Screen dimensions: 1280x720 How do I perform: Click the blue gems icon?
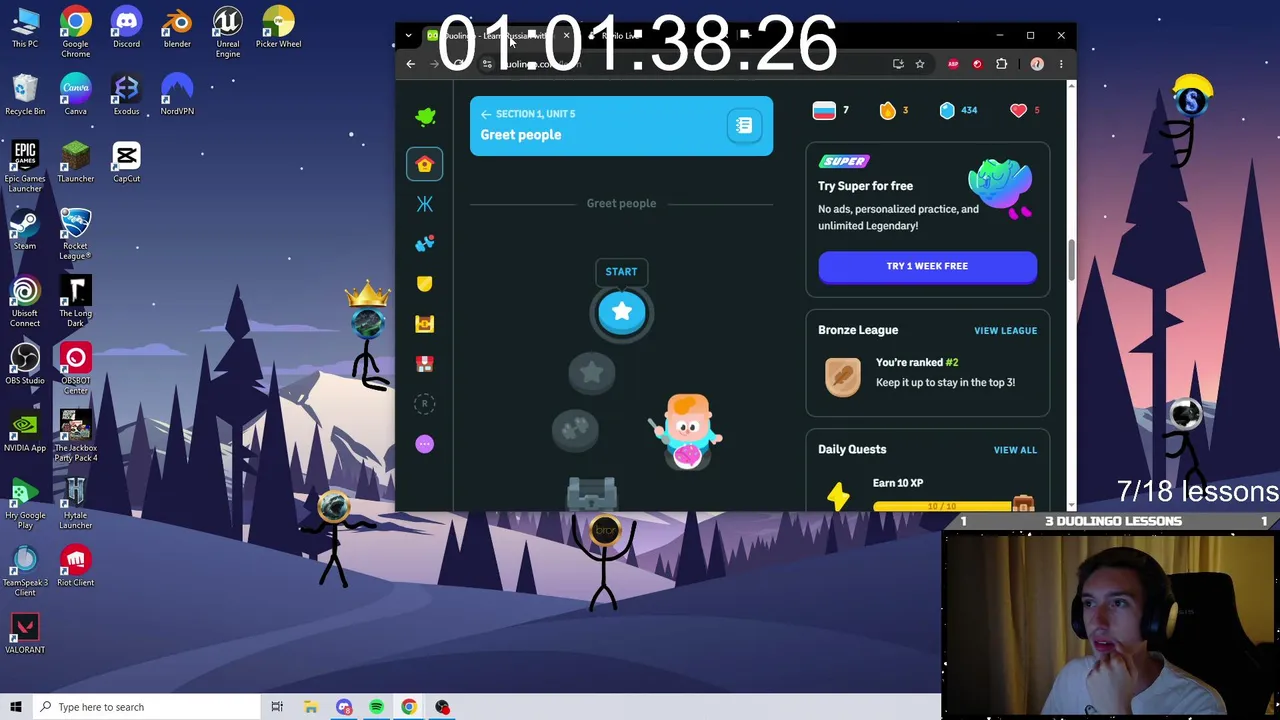(947, 111)
